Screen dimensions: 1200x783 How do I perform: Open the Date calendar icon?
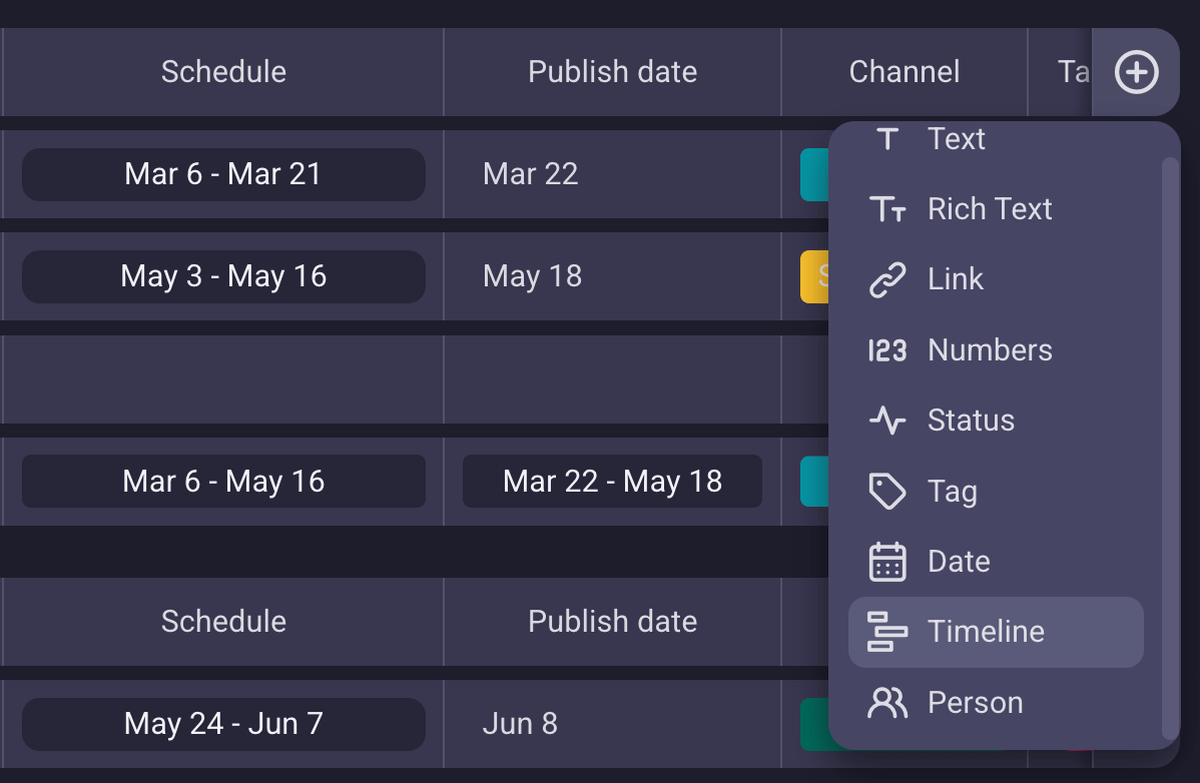coord(887,561)
